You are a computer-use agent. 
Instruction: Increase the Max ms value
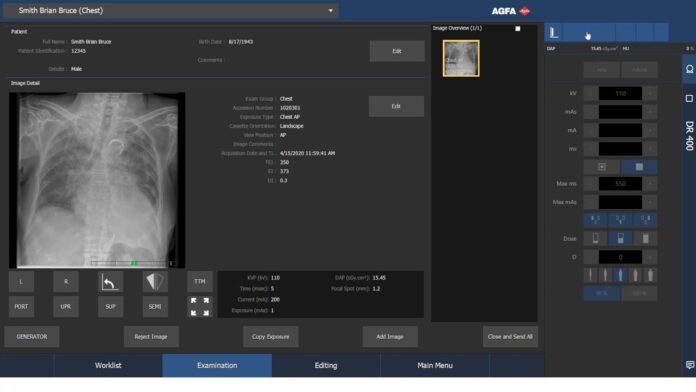pos(651,184)
